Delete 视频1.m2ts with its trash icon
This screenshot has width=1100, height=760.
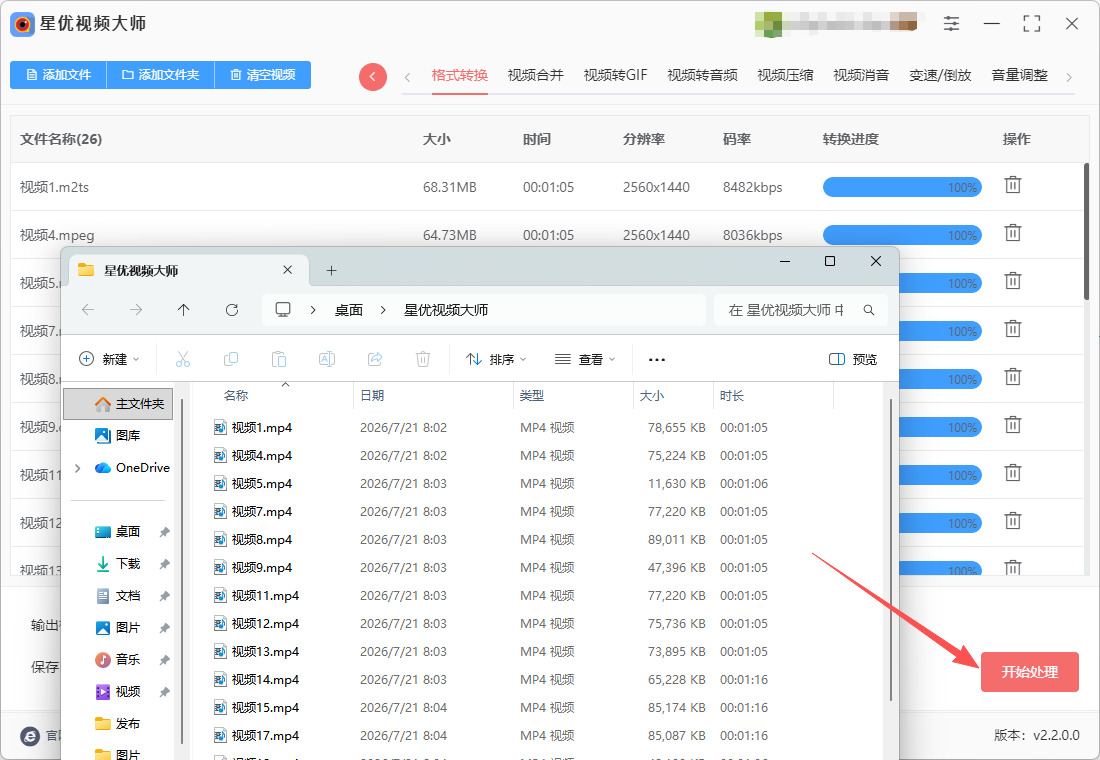click(1012, 185)
